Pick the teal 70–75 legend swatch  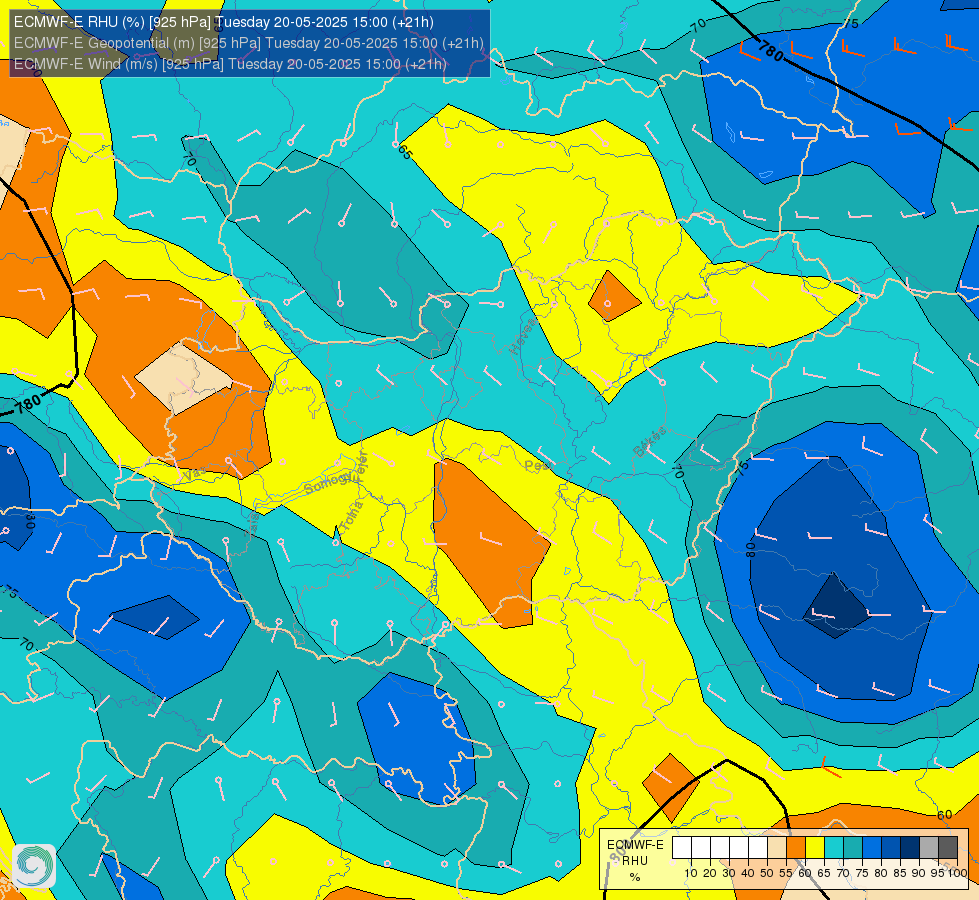tap(853, 847)
